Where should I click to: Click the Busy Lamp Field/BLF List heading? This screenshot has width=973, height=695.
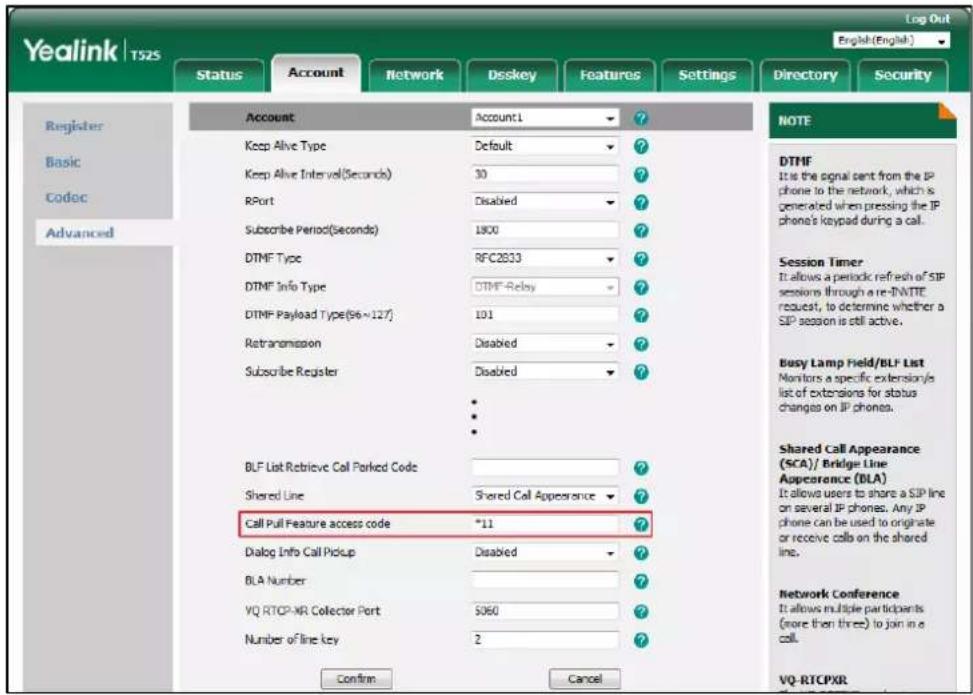click(851, 363)
